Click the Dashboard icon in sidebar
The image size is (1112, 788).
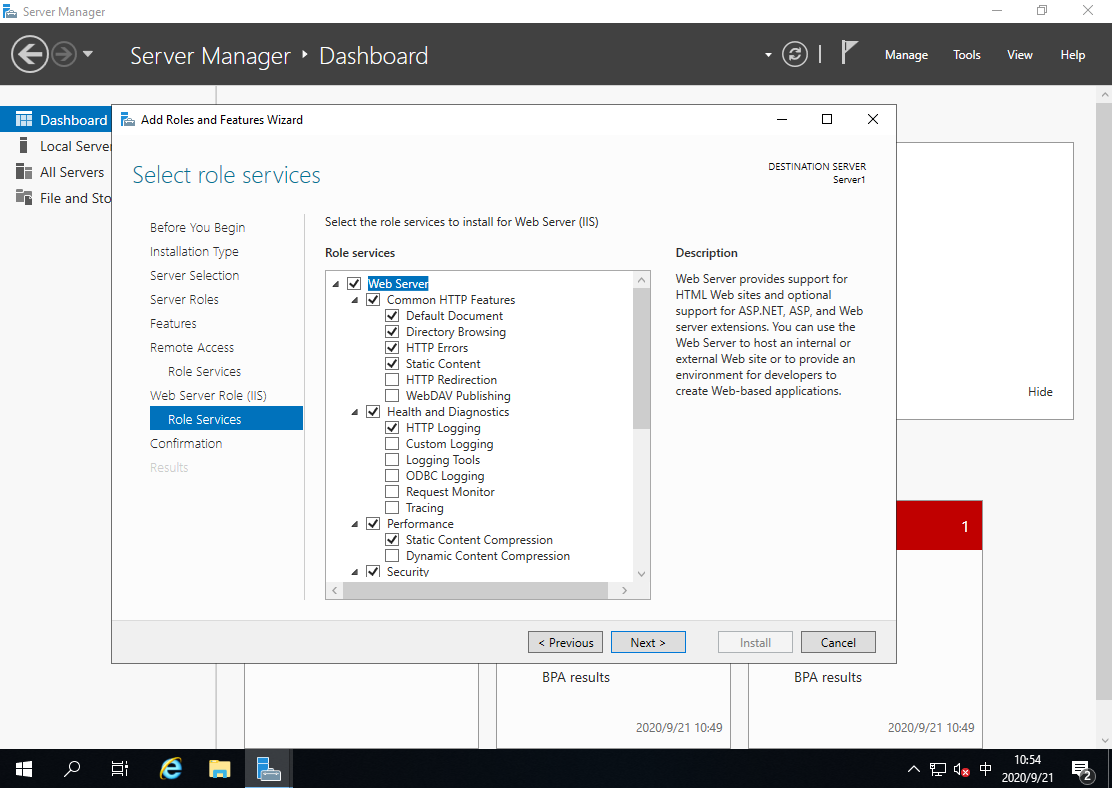click(24, 119)
